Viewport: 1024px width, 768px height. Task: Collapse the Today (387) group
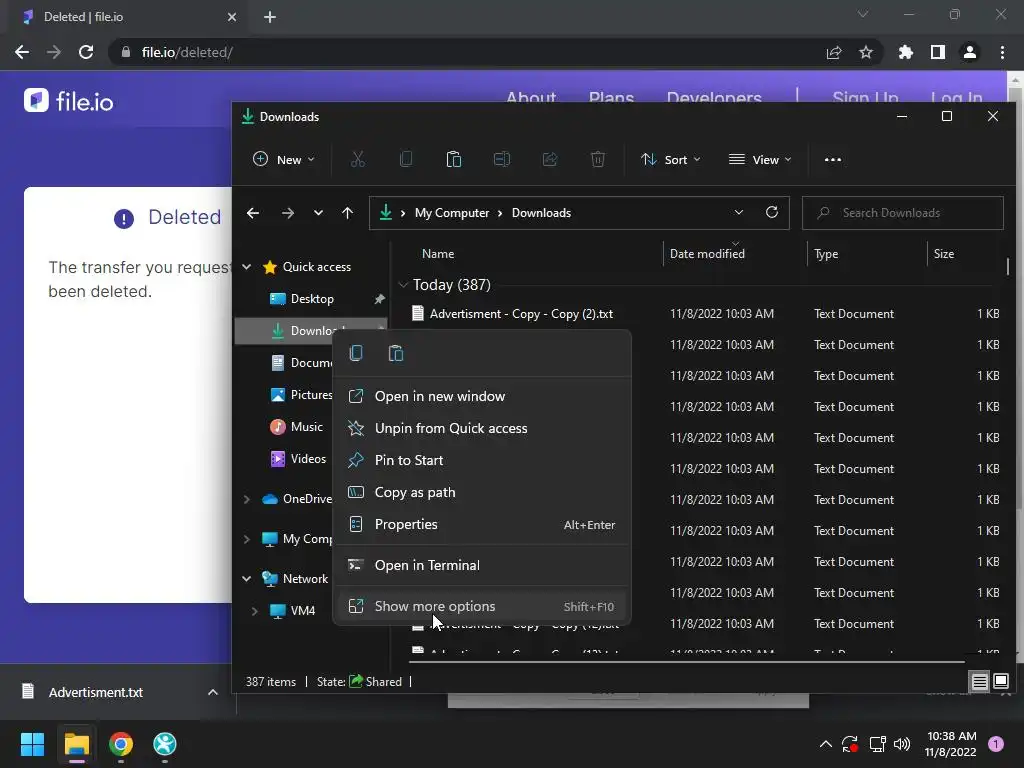(x=403, y=285)
